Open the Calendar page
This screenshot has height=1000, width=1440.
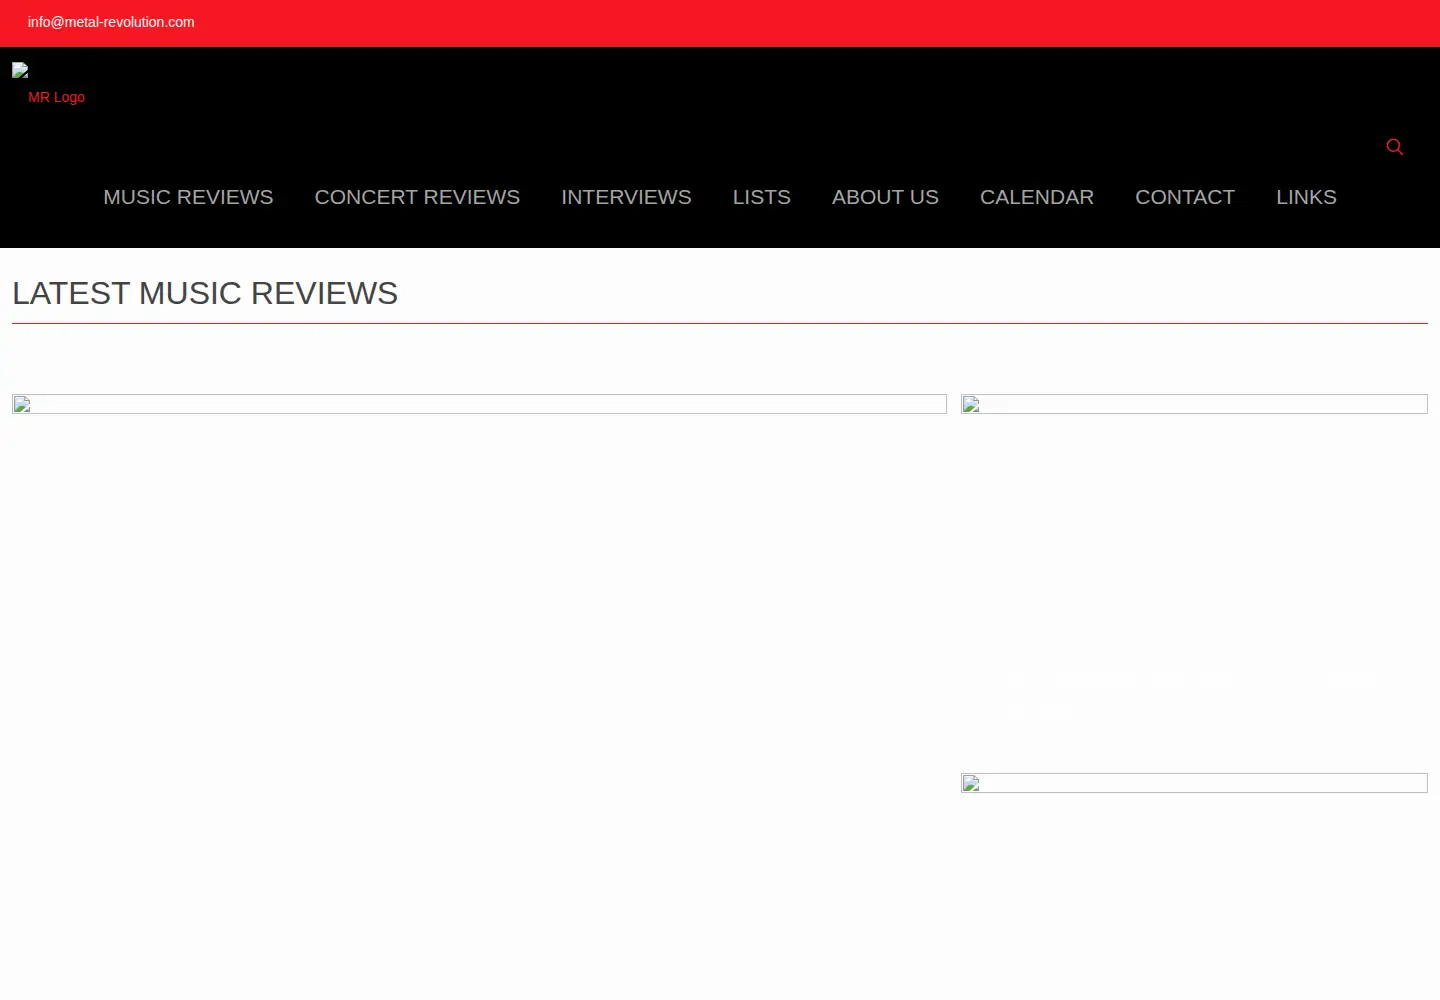1037,197
